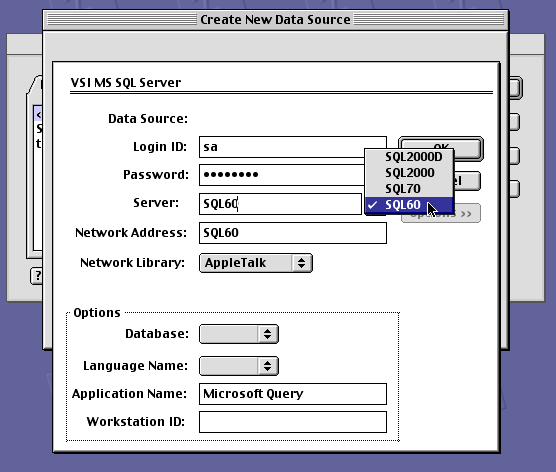The image size is (556, 472).
Task: Open the Network Library AppleTalk popup
Action: pyautogui.click(x=256, y=263)
